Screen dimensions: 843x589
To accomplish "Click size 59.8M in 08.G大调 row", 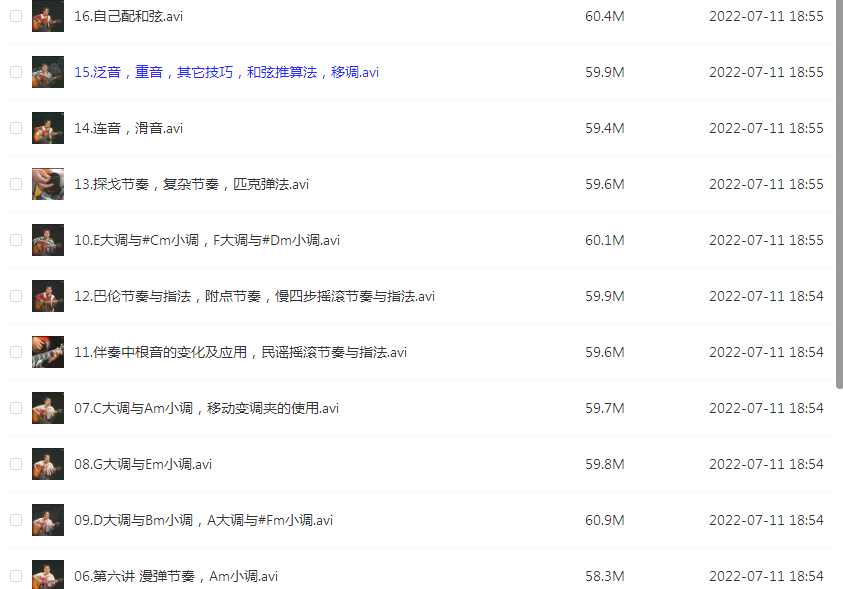I will click(605, 464).
